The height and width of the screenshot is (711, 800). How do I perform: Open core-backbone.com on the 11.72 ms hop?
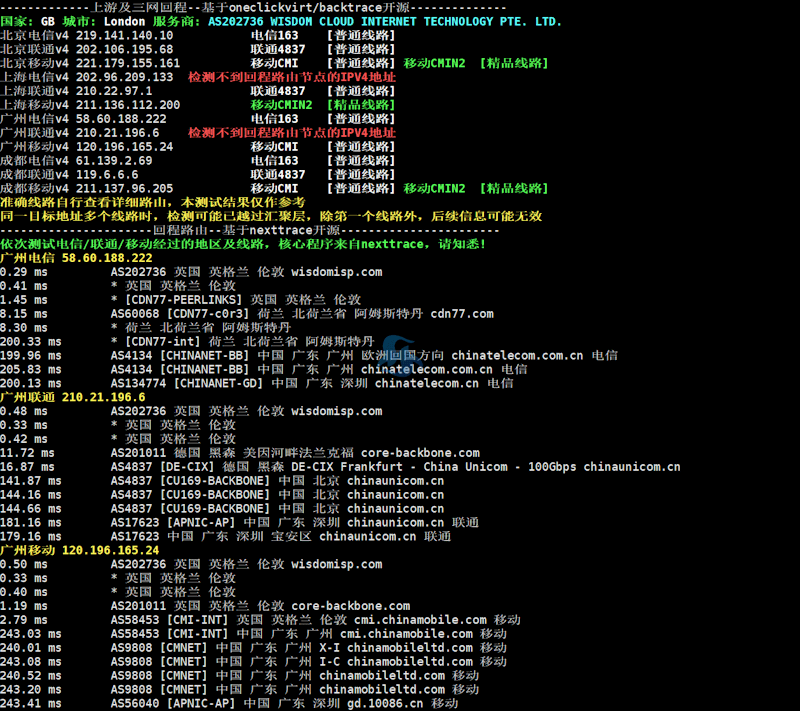pyautogui.click(x=420, y=453)
